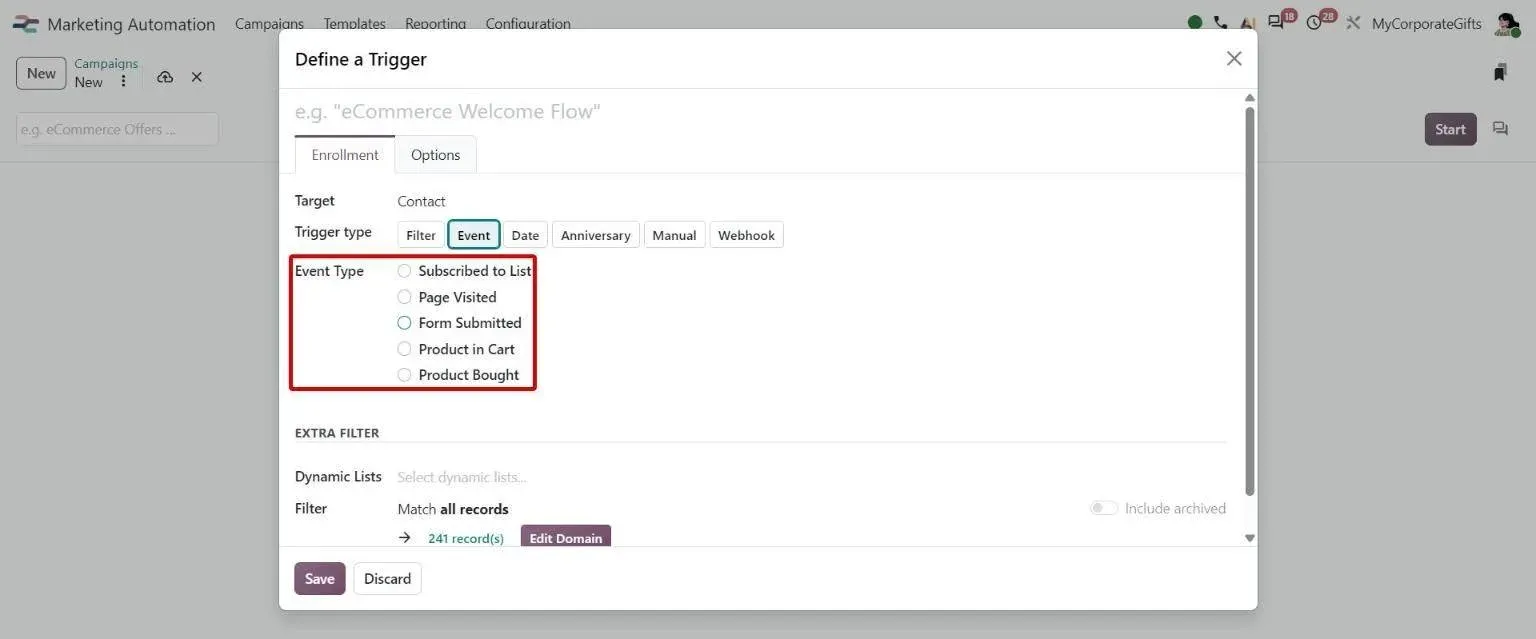Choose Anniversary trigger type
Viewport: 1536px width, 639px height.
coord(596,235)
